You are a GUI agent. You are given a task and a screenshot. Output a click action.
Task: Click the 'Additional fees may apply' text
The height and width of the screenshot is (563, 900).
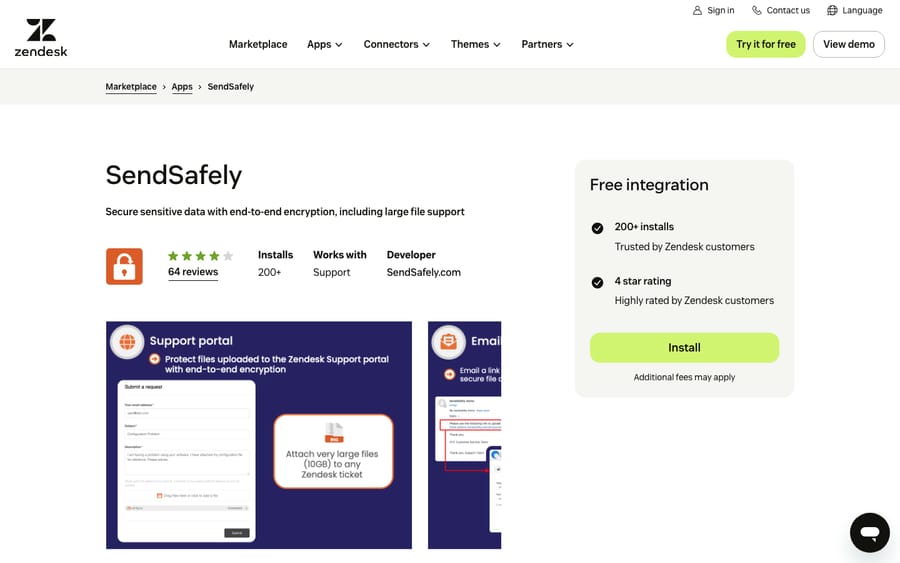pos(684,377)
